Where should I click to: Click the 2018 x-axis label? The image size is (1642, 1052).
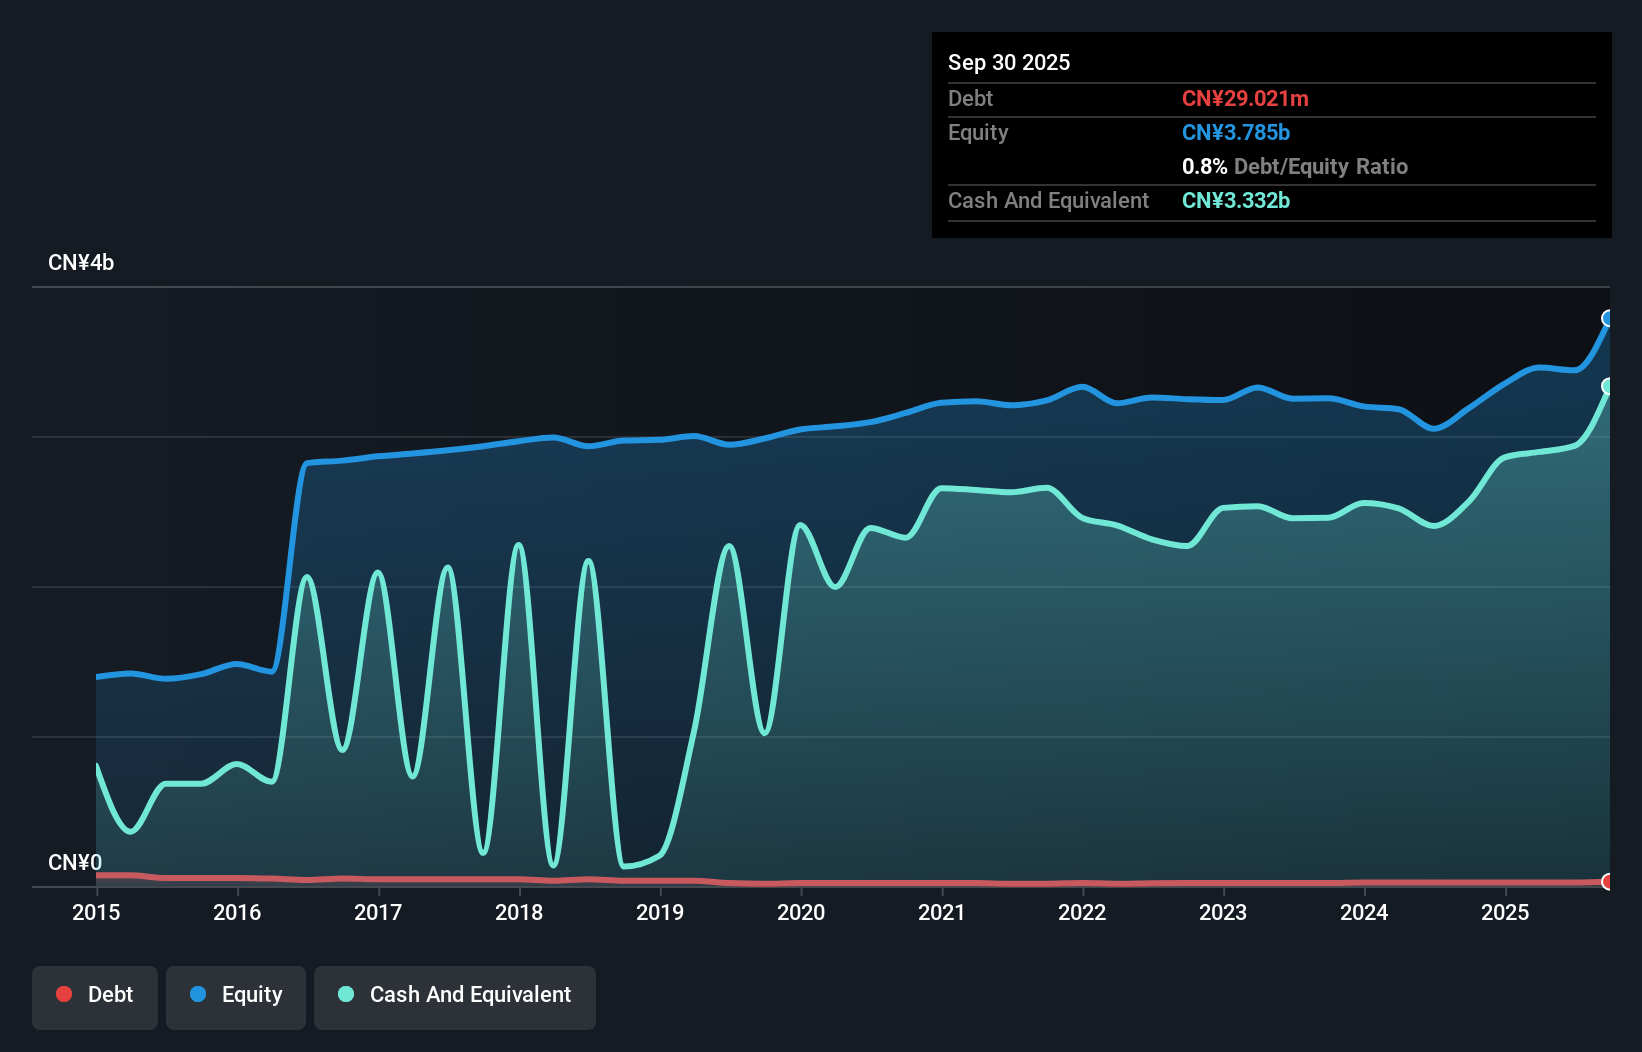pyautogui.click(x=519, y=912)
